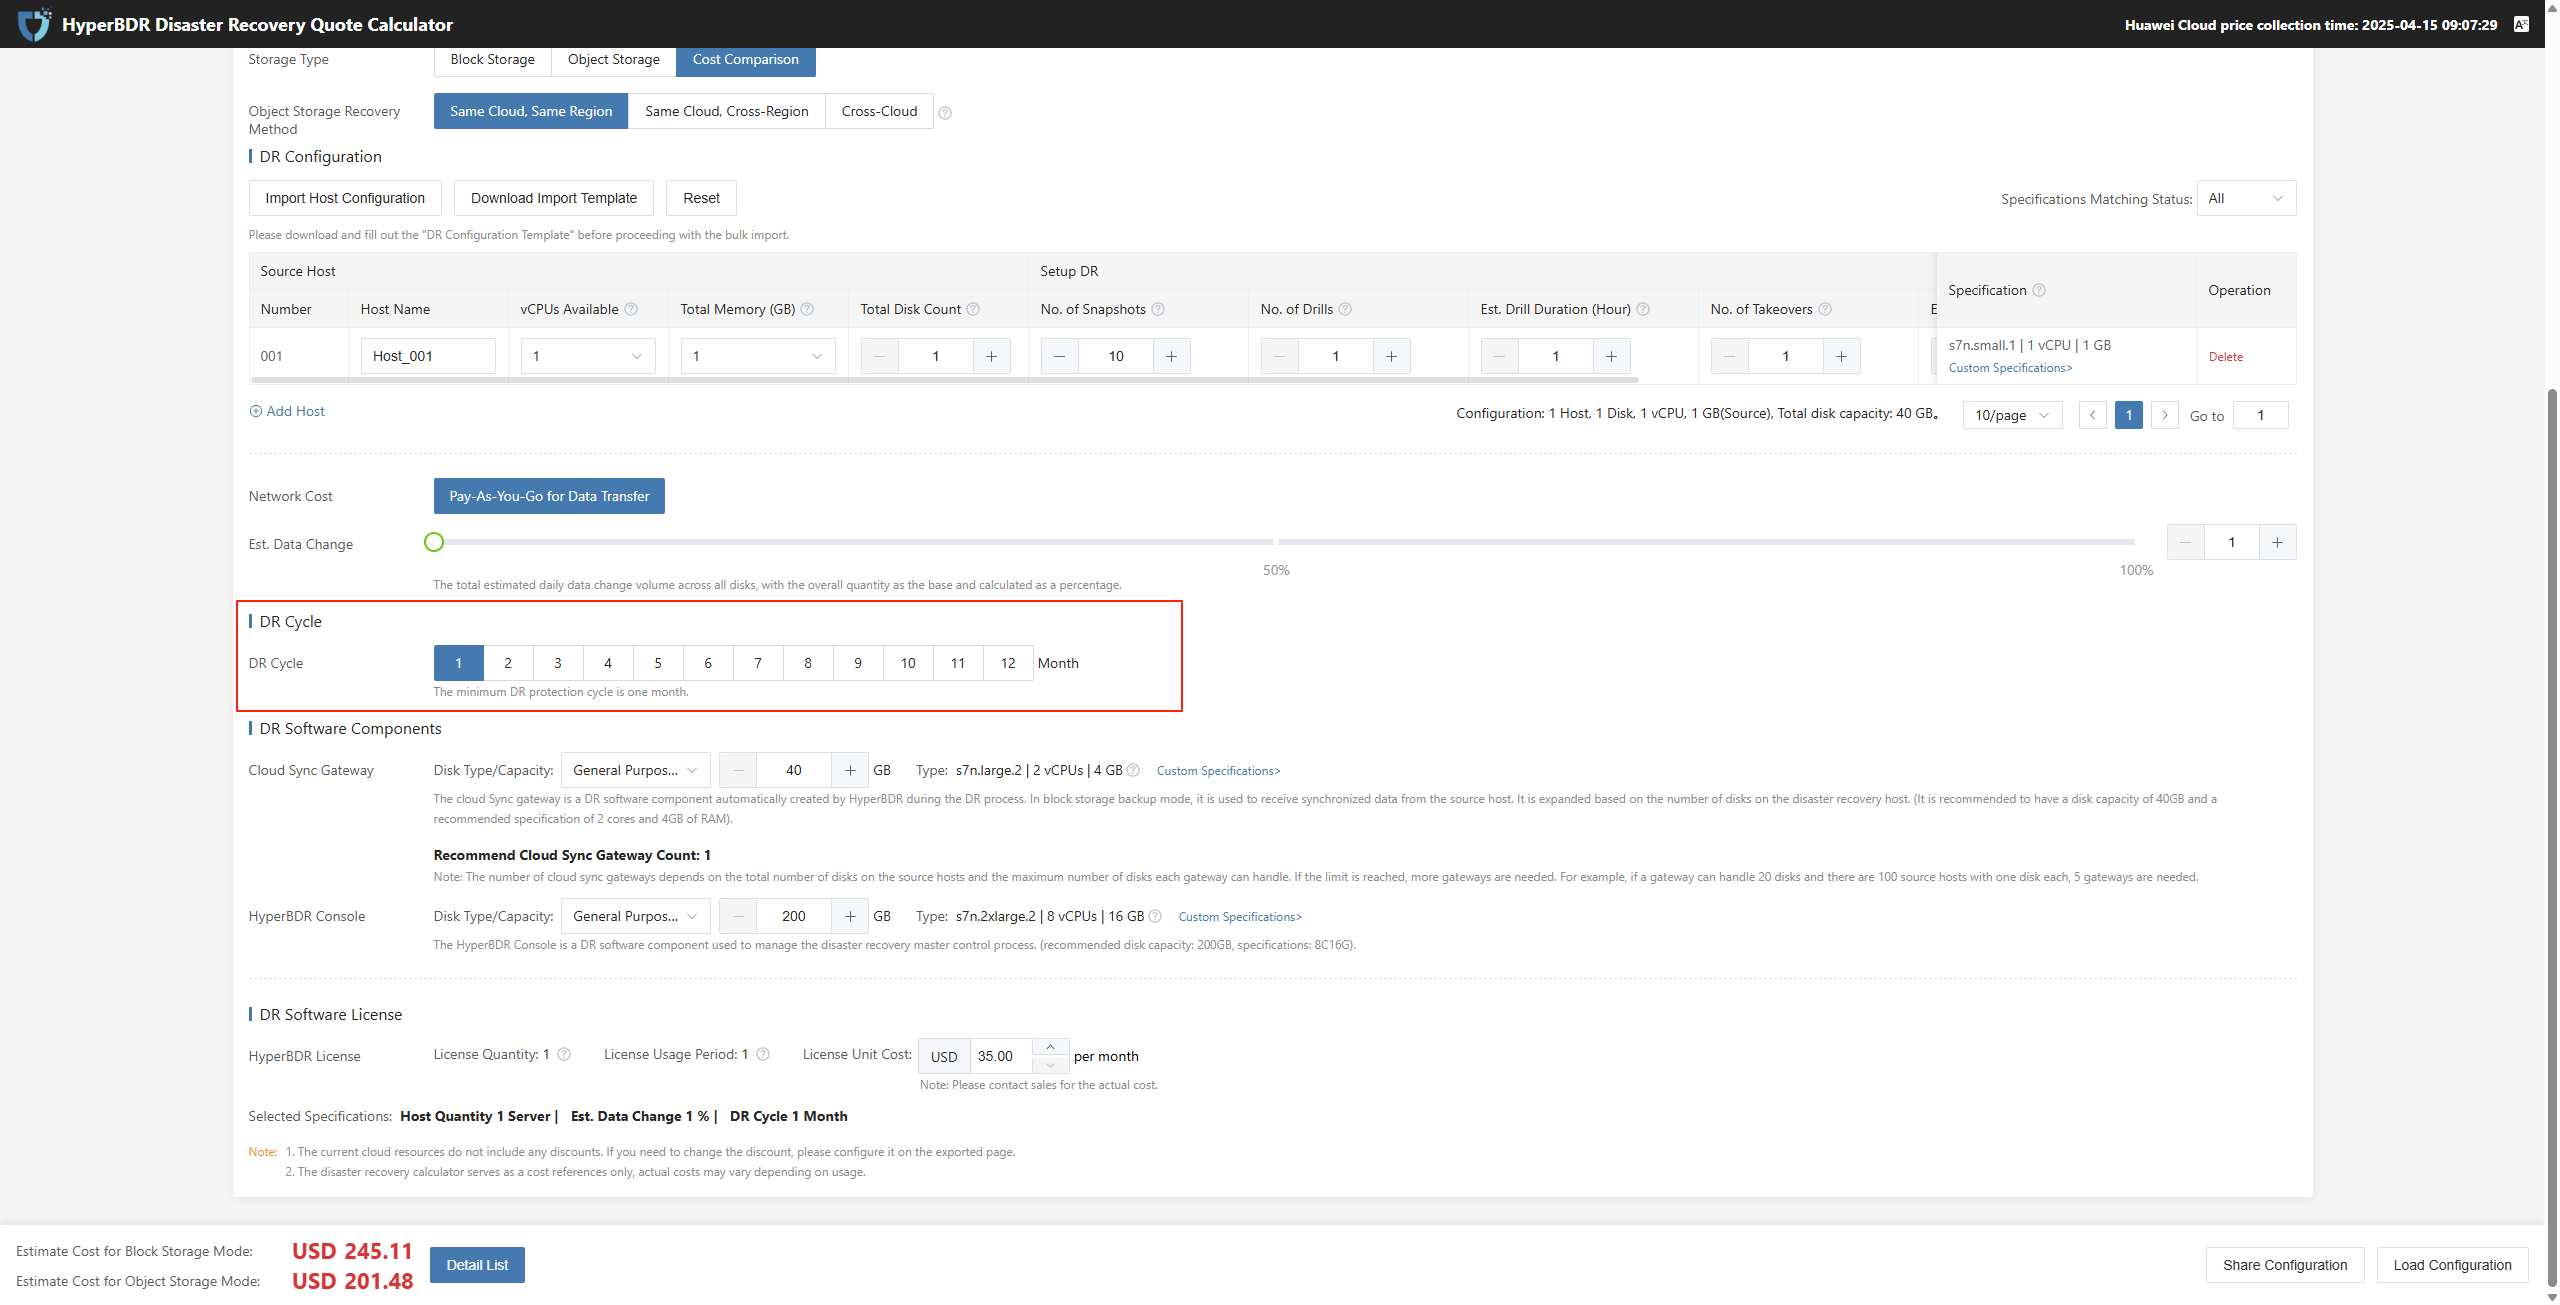Delete host 001 row

(x=2226, y=358)
